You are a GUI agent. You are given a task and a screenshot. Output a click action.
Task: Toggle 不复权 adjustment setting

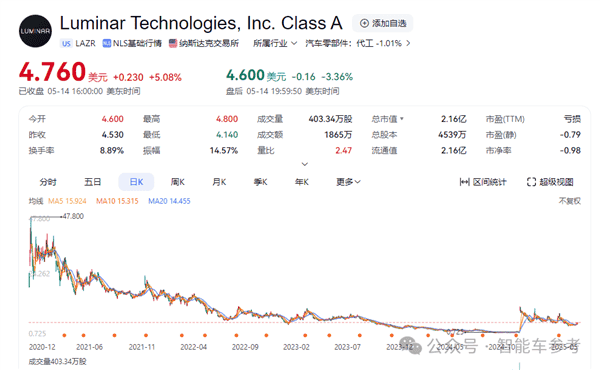570,201
